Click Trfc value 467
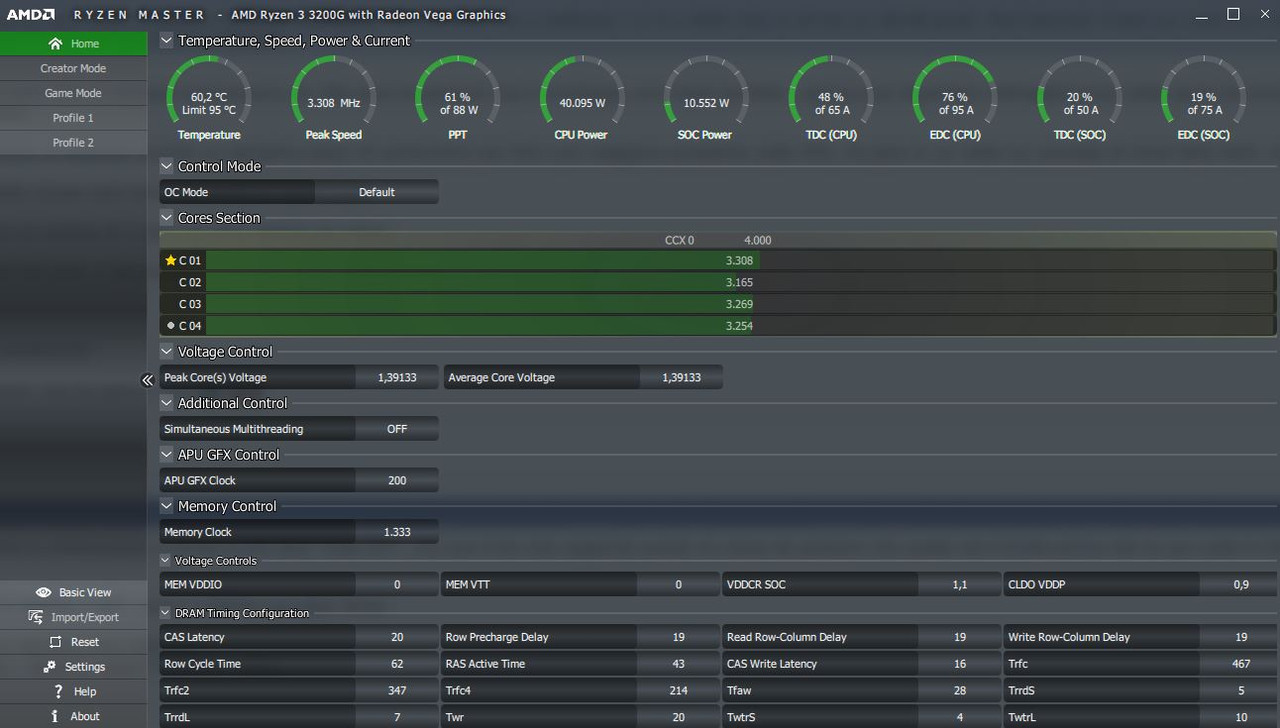This screenshot has height=728, width=1280. (x=1241, y=664)
